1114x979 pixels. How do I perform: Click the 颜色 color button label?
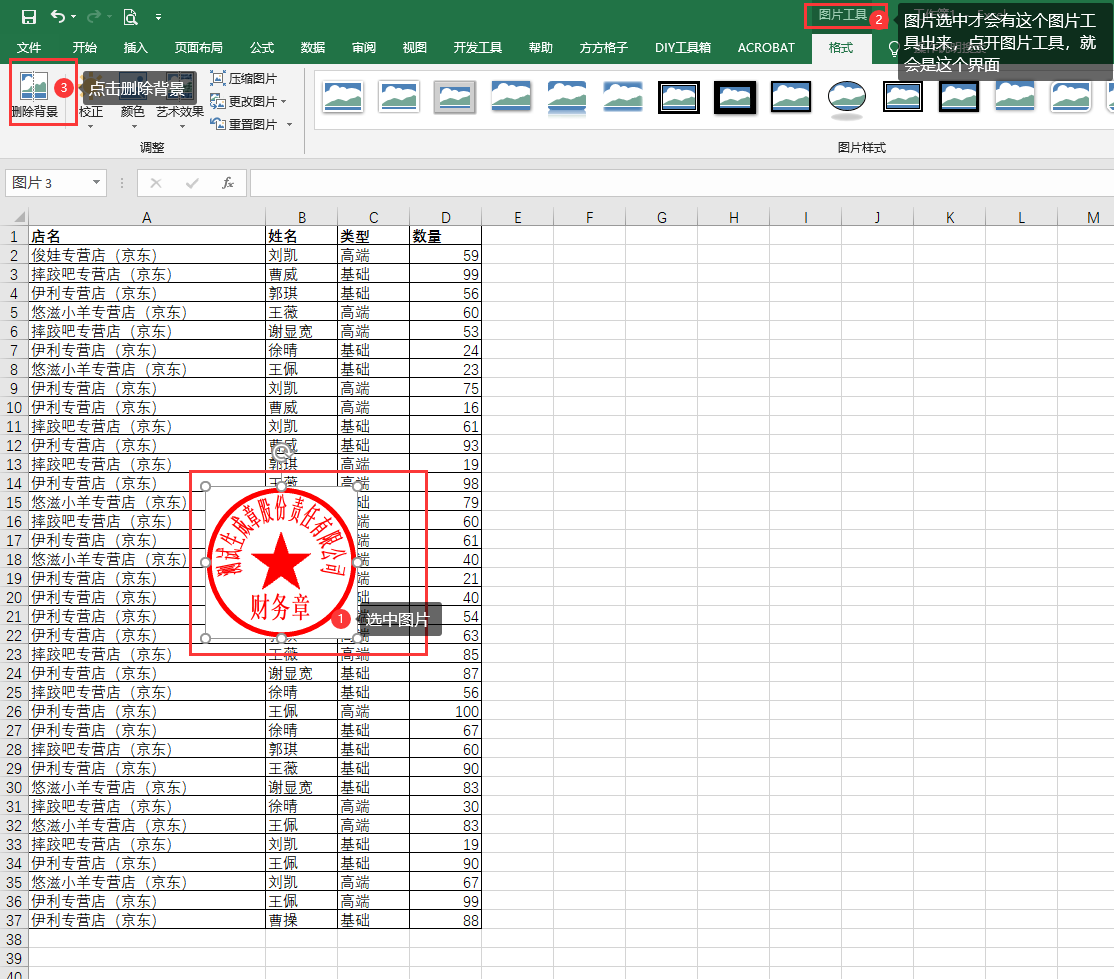(133, 112)
